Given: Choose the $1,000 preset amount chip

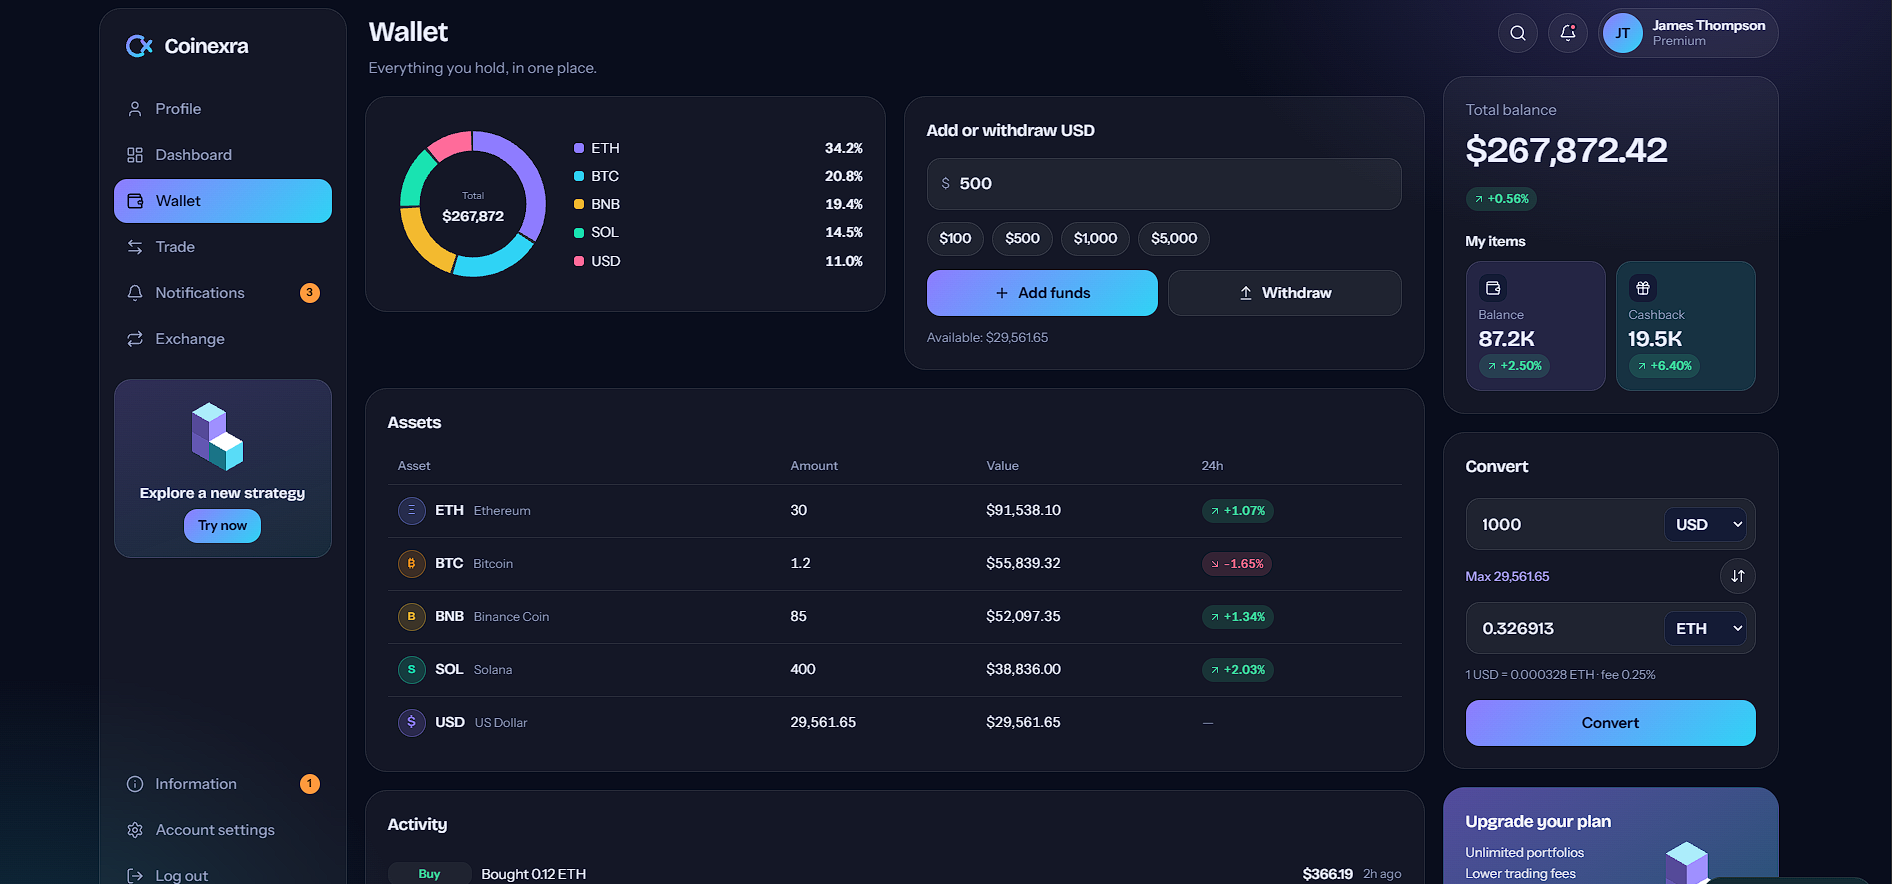Looking at the screenshot, I should 1095,238.
